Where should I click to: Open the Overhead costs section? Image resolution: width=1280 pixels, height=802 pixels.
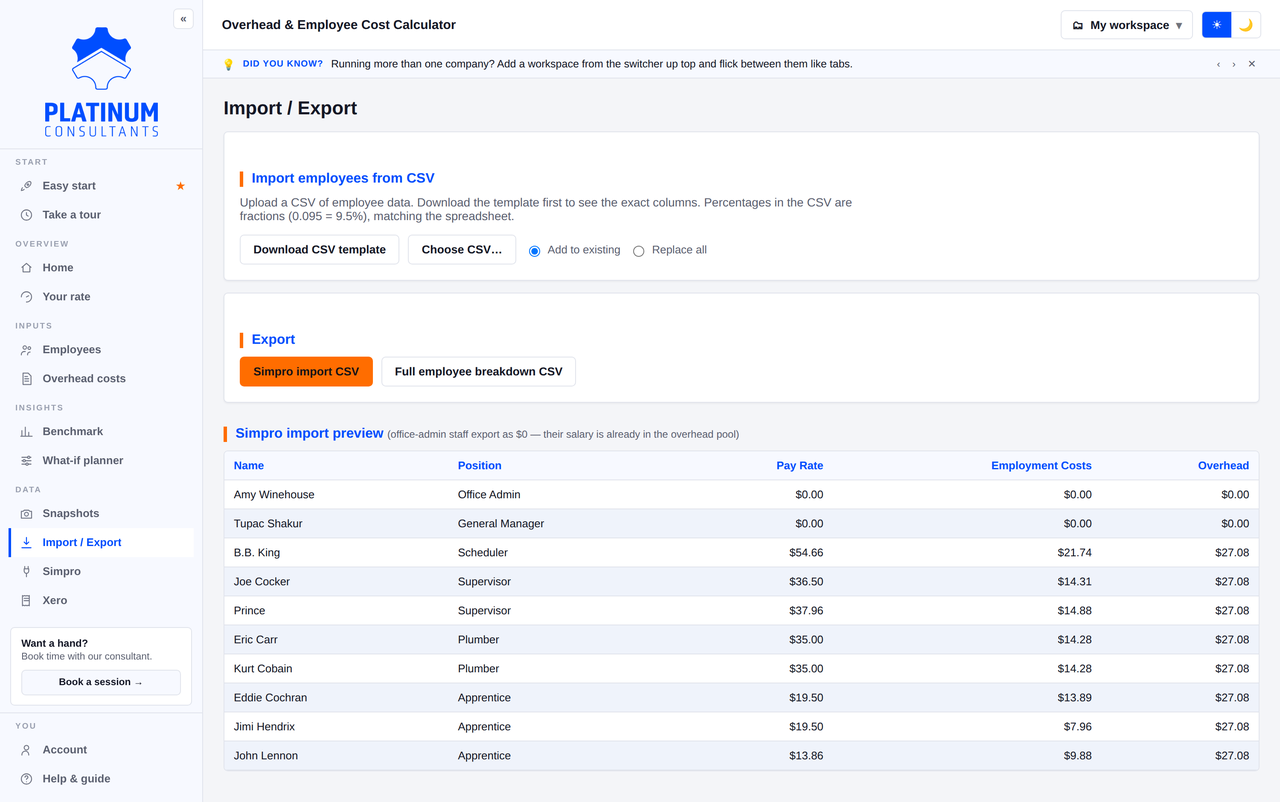coord(101,379)
